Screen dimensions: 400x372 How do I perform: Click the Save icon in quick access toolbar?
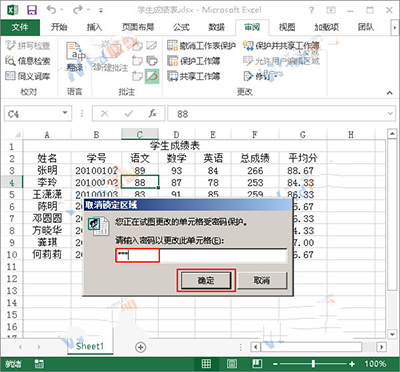coord(32,10)
